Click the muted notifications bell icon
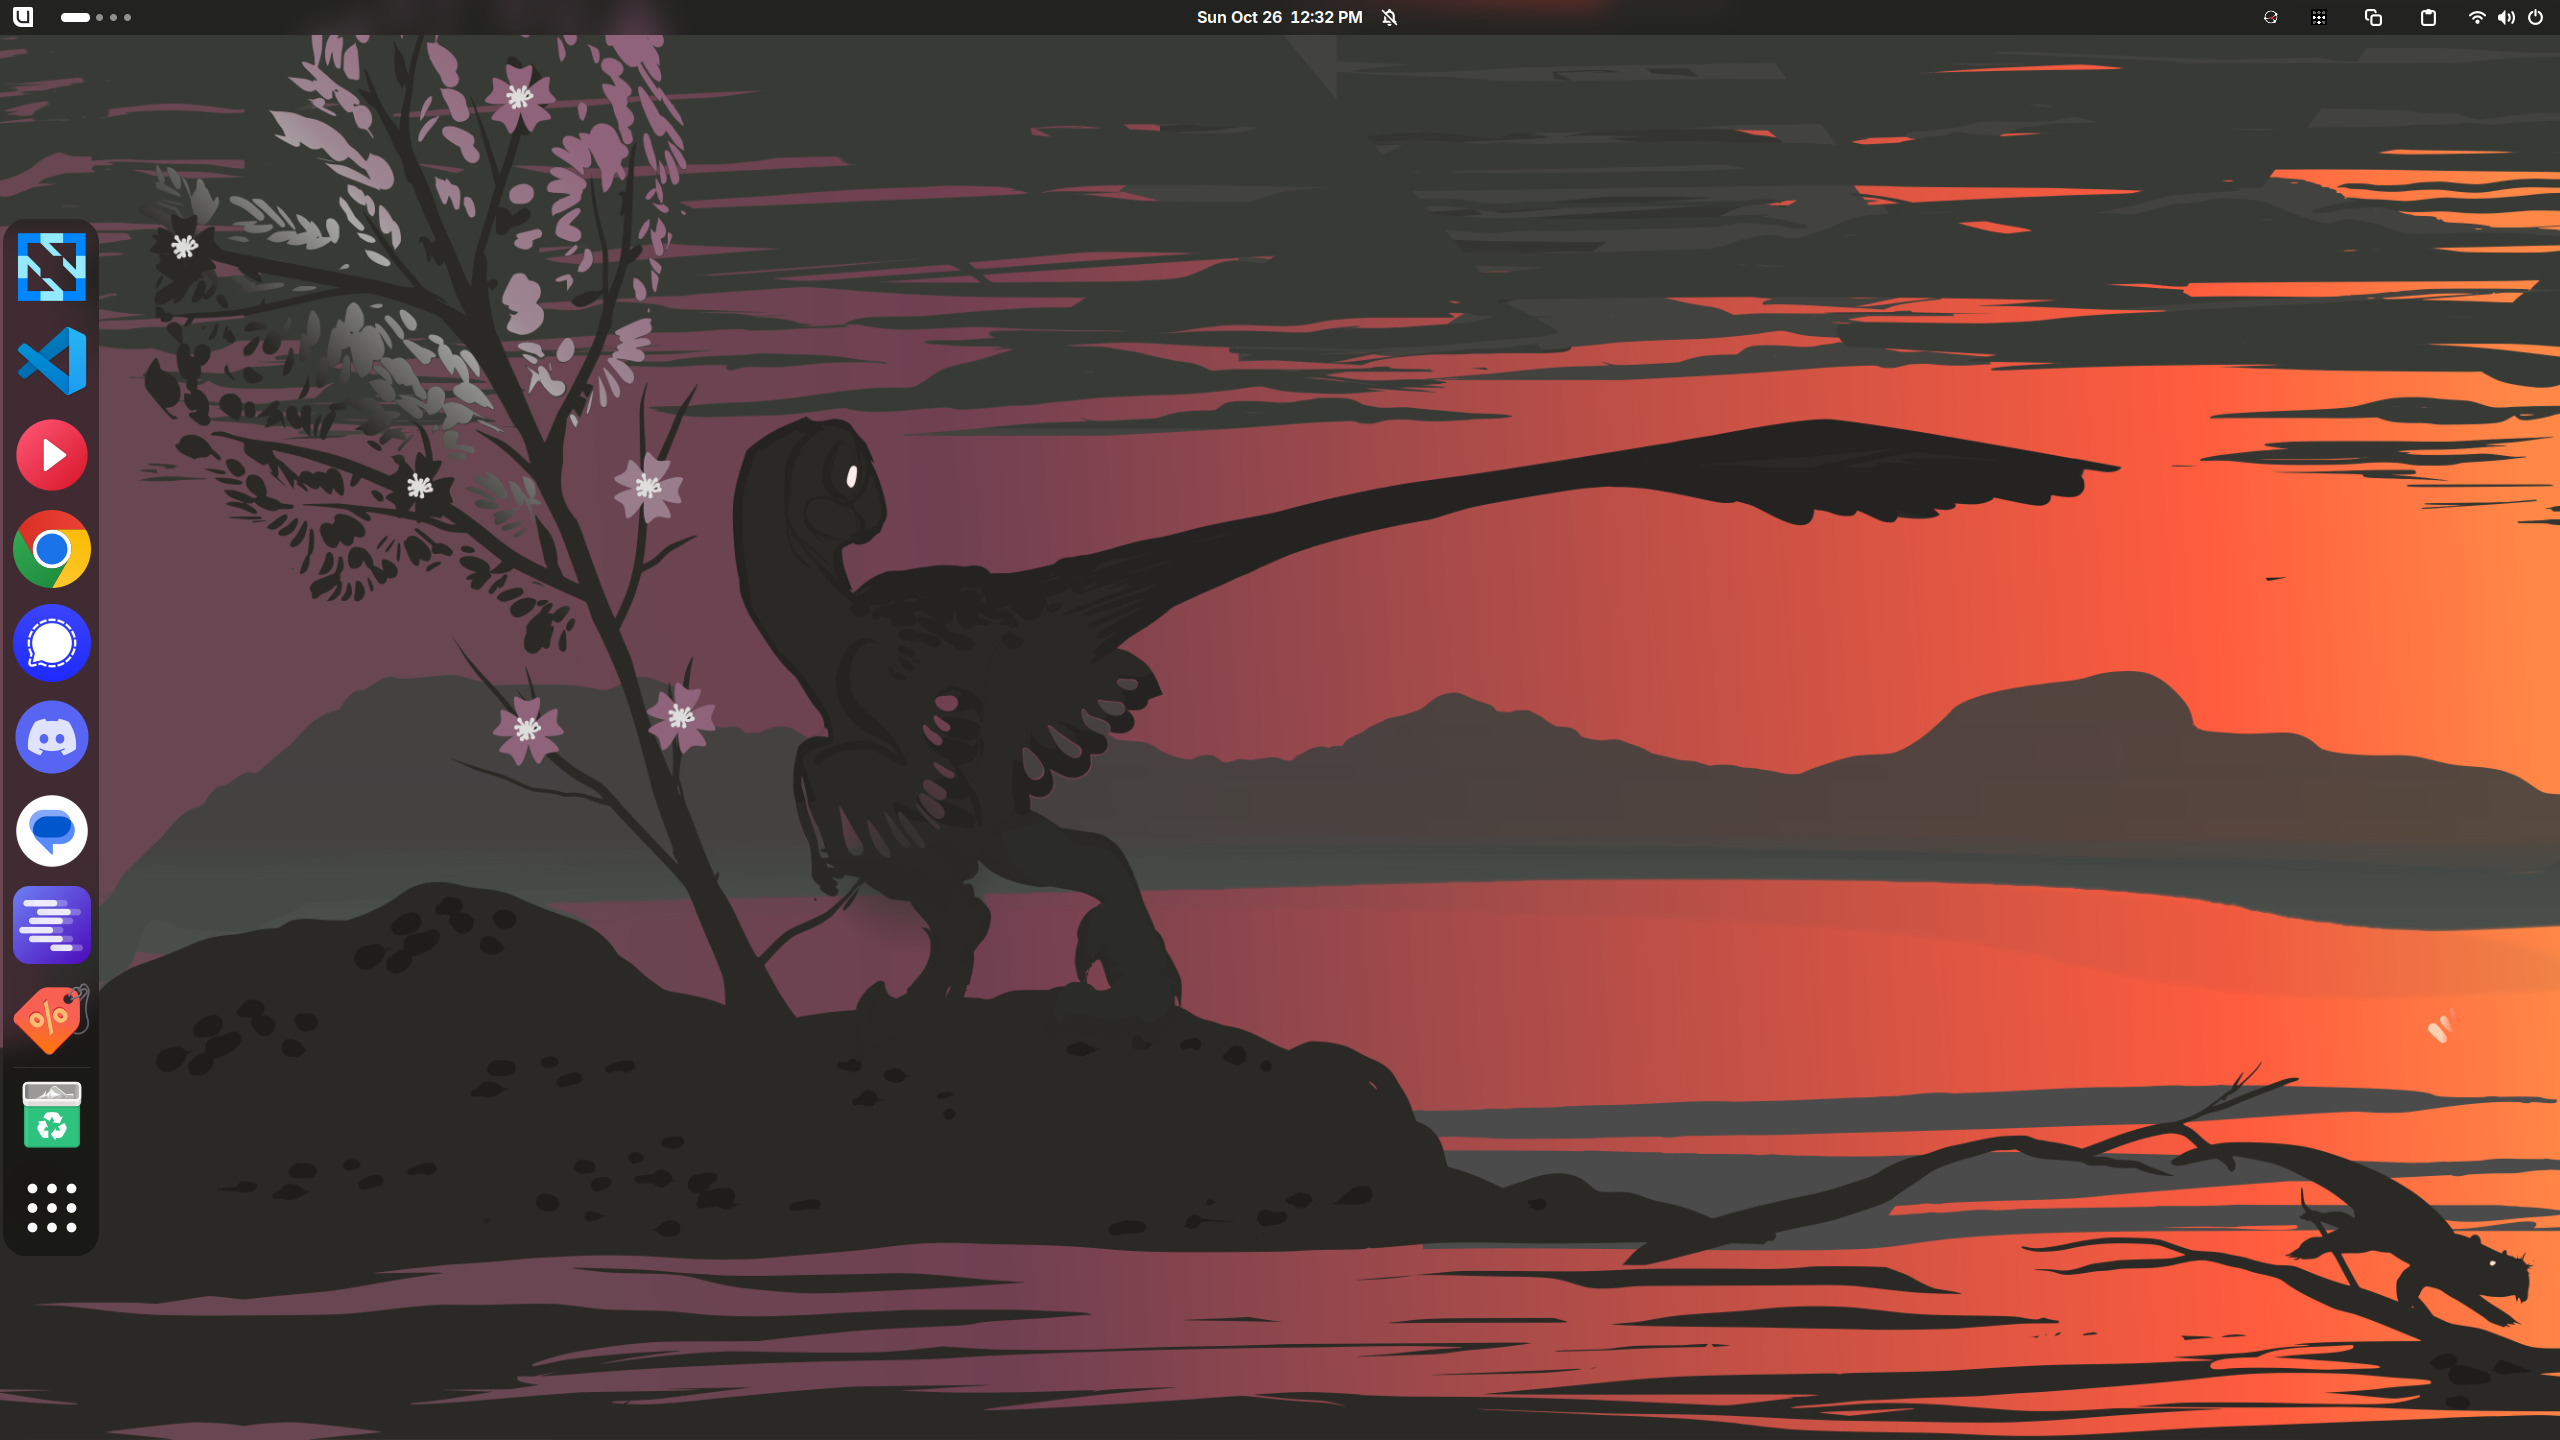The height and width of the screenshot is (1440, 2560). 1389,17
